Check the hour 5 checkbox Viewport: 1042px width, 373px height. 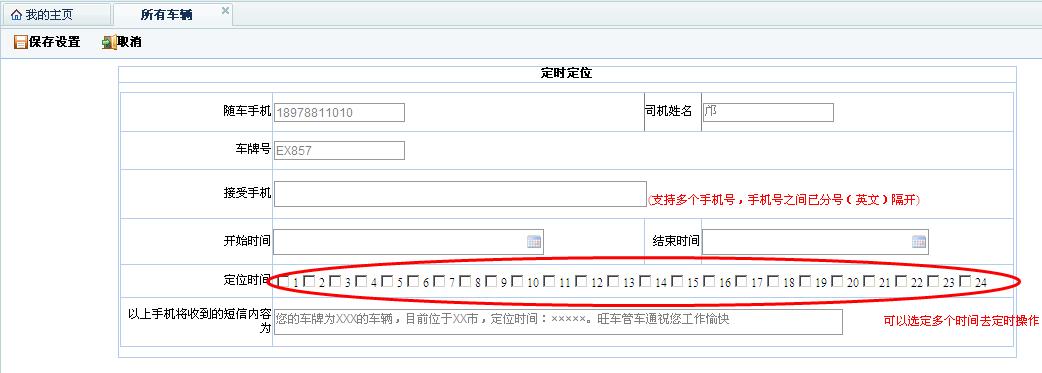[387, 282]
